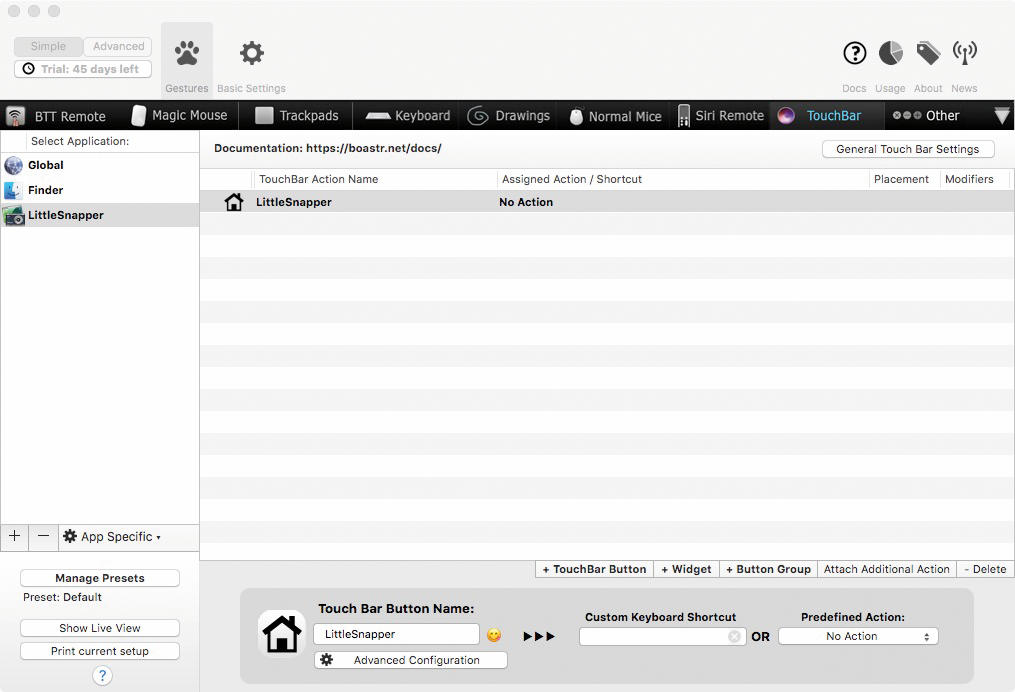Screen dimensions: 1015x692
Task: Open News antenna icon
Action: [965, 53]
